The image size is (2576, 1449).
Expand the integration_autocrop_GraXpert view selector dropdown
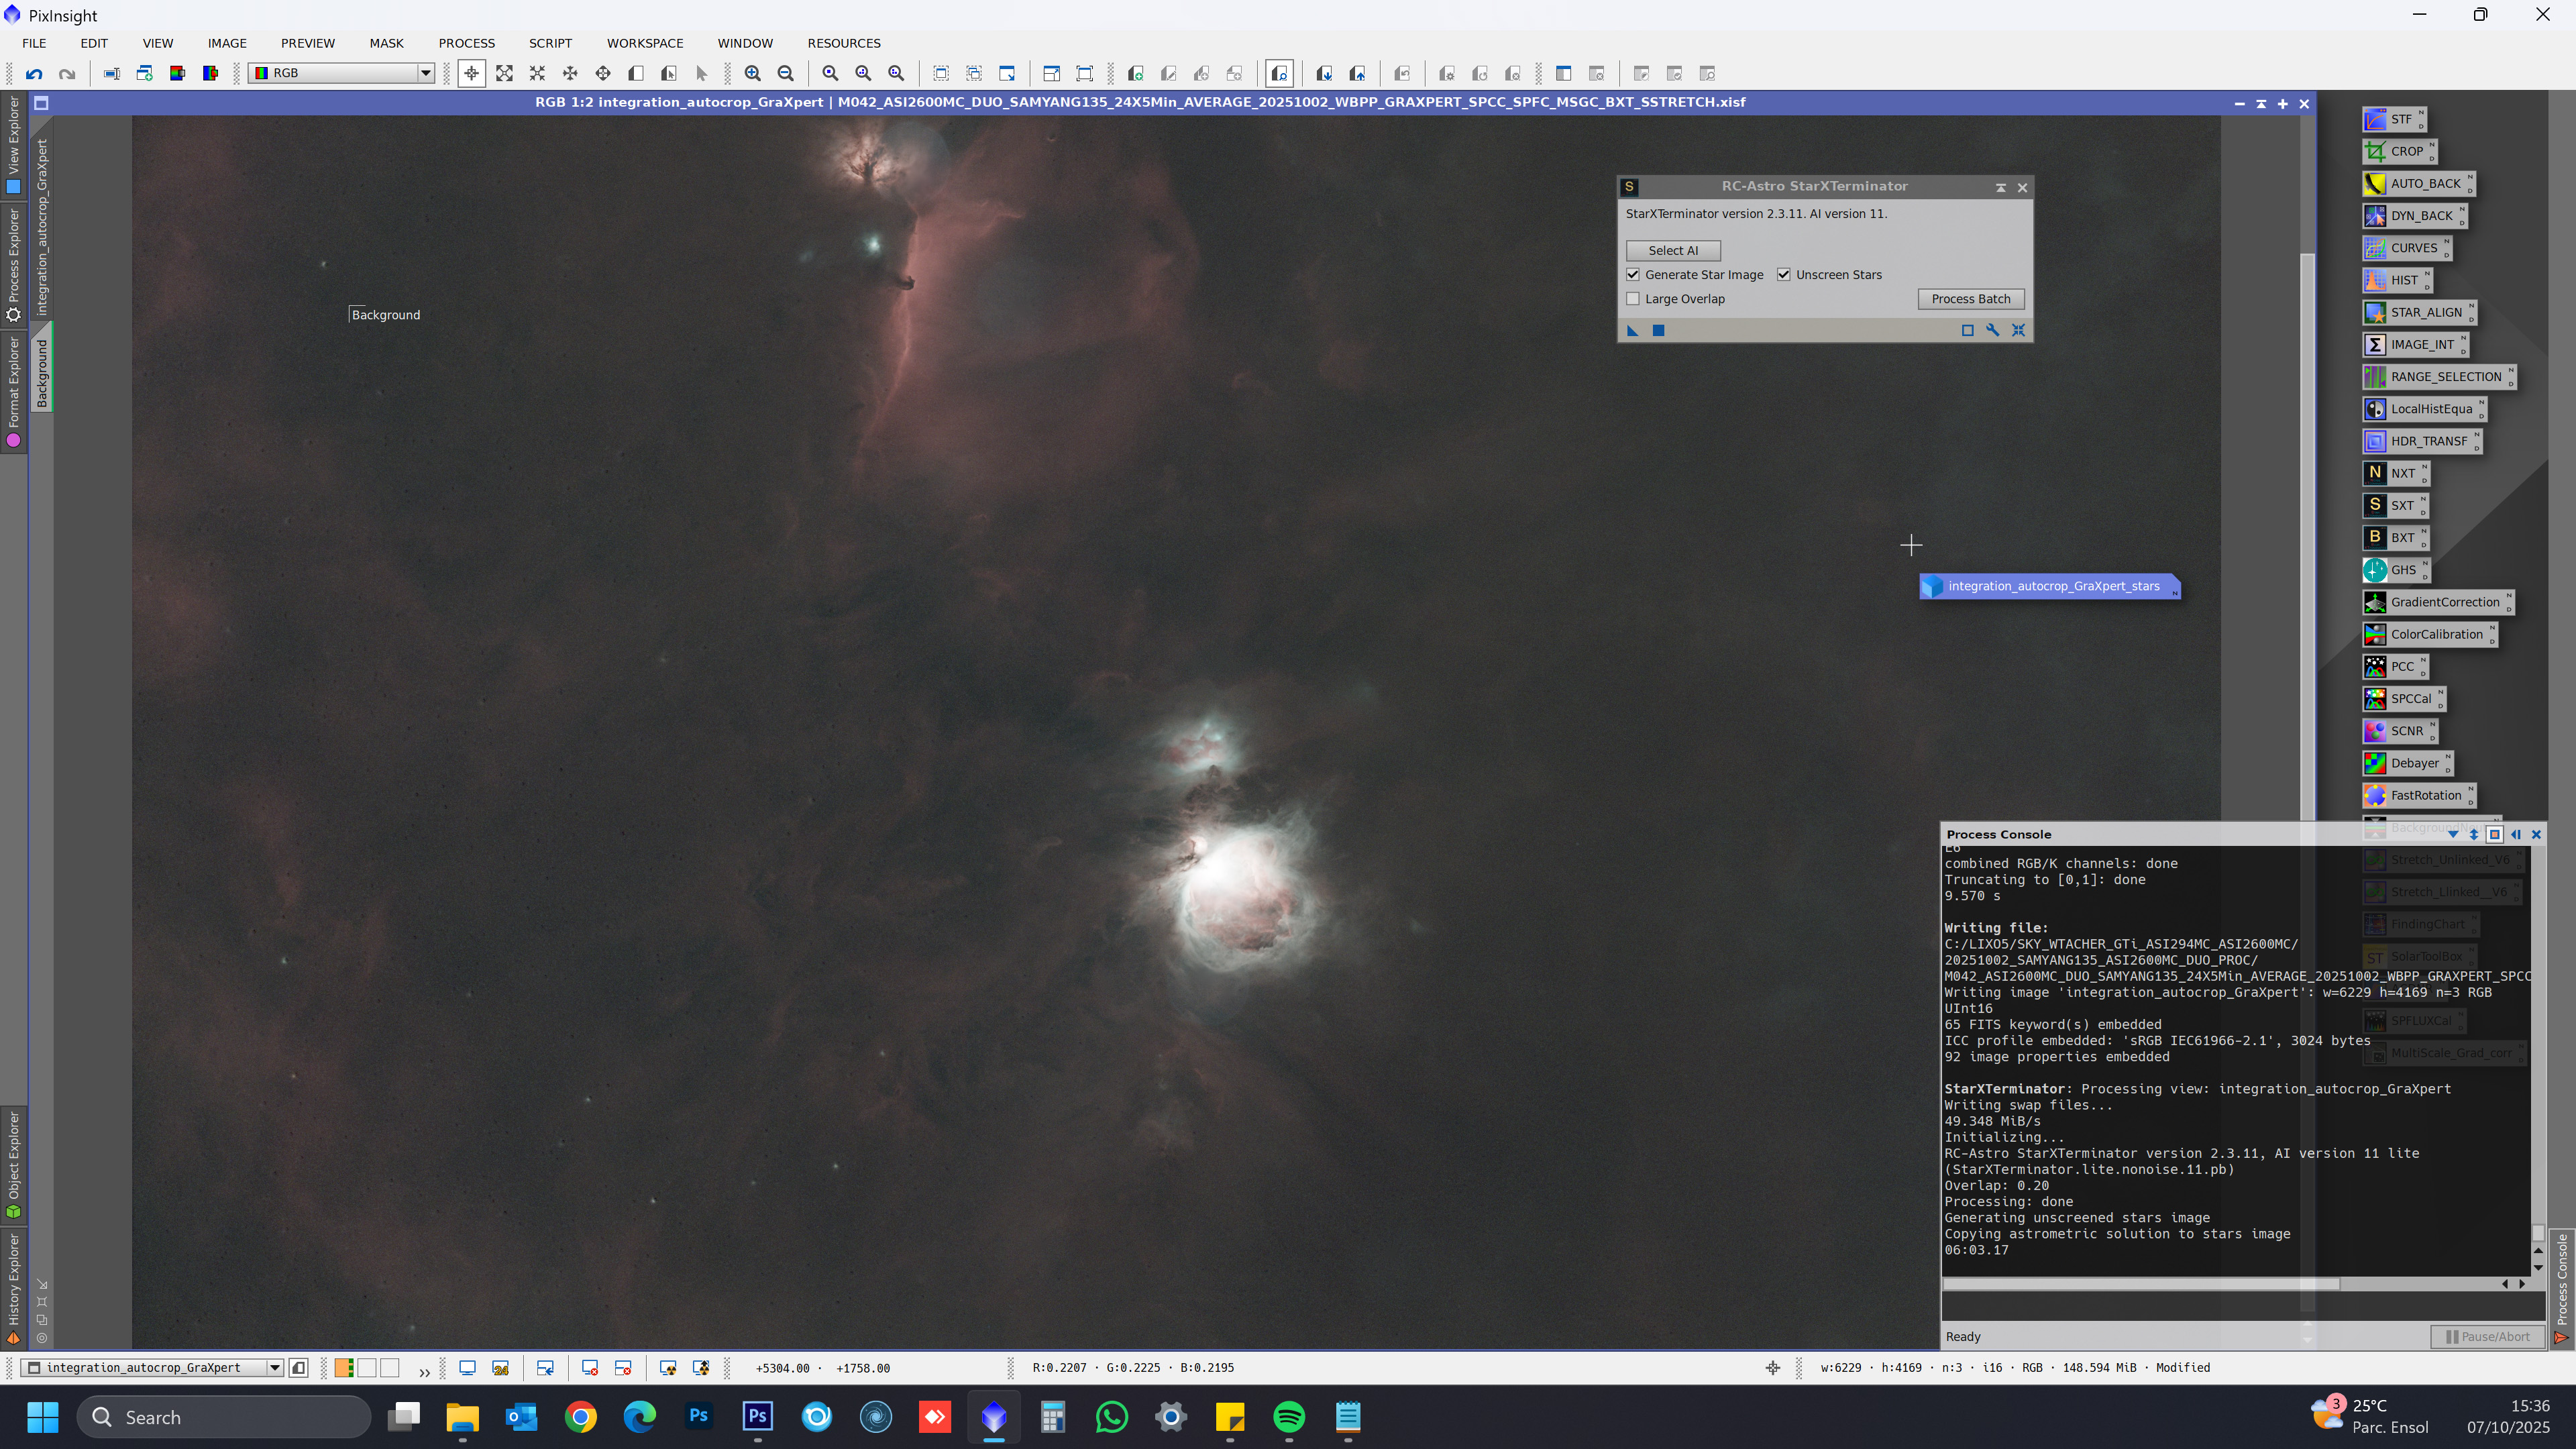click(x=274, y=1368)
